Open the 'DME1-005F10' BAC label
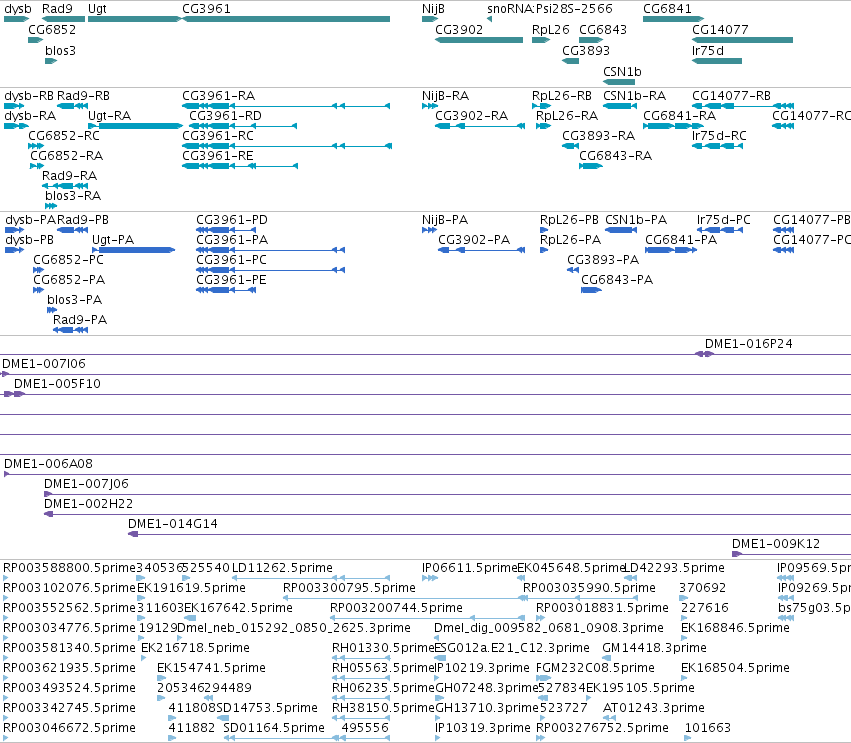Viewport: 851px width, 743px height. (57, 384)
